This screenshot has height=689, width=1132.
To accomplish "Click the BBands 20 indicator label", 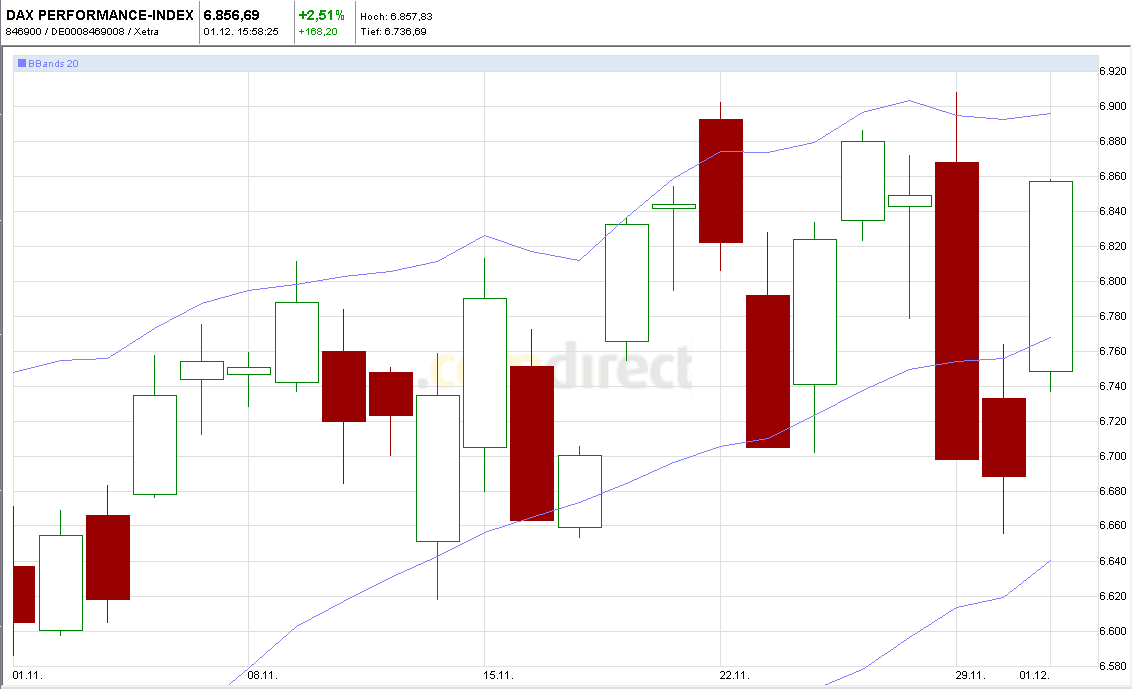I will tap(53, 63).
